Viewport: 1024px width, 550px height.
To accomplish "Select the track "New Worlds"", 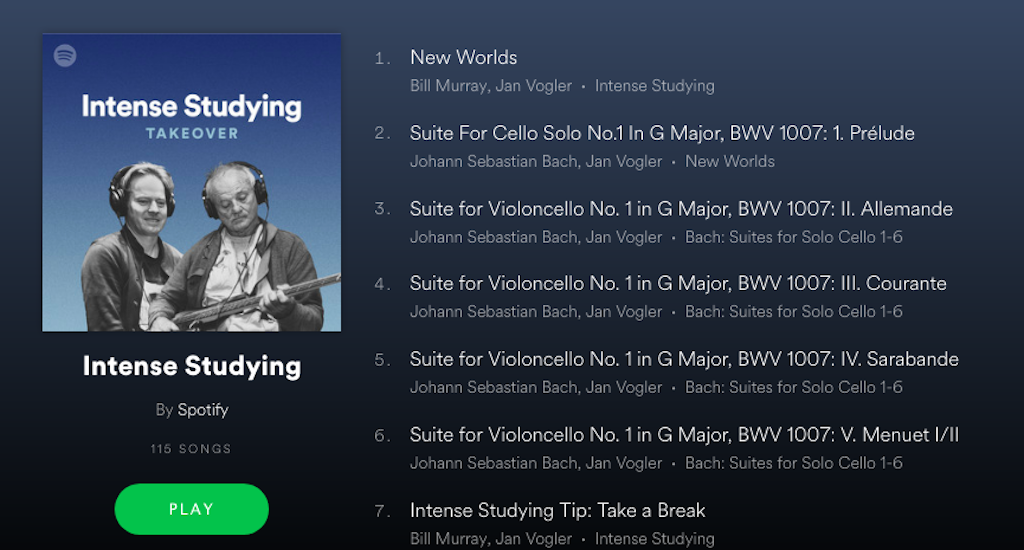I will (x=463, y=58).
